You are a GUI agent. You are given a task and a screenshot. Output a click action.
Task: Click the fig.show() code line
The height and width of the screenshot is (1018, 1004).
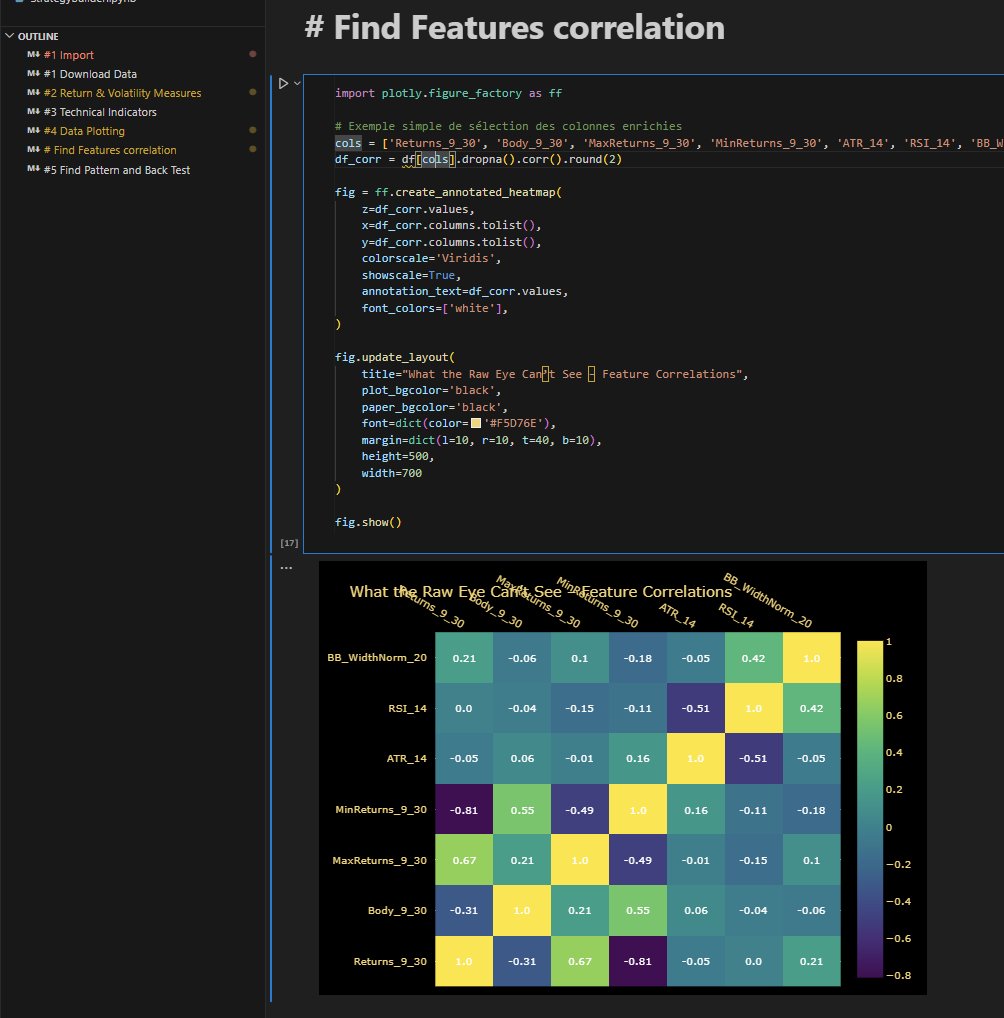(x=368, y=522)
